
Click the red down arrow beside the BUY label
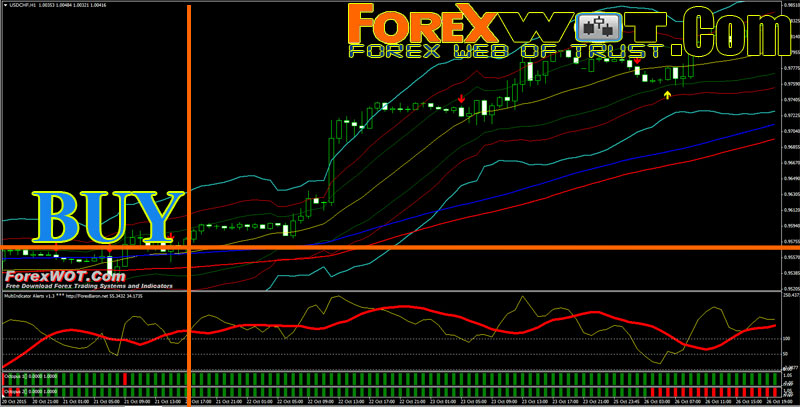coord(171,237)
